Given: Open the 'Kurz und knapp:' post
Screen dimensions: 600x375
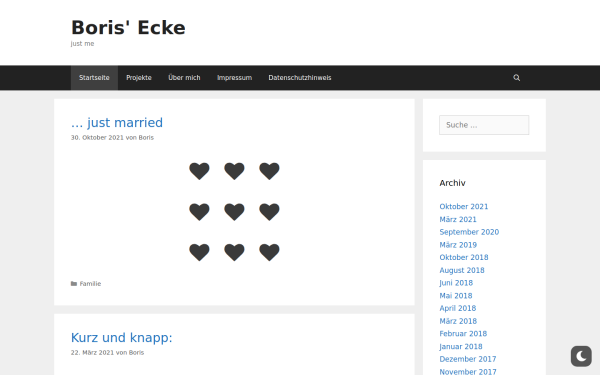Looking at the screenshot, I should [122, 338].
